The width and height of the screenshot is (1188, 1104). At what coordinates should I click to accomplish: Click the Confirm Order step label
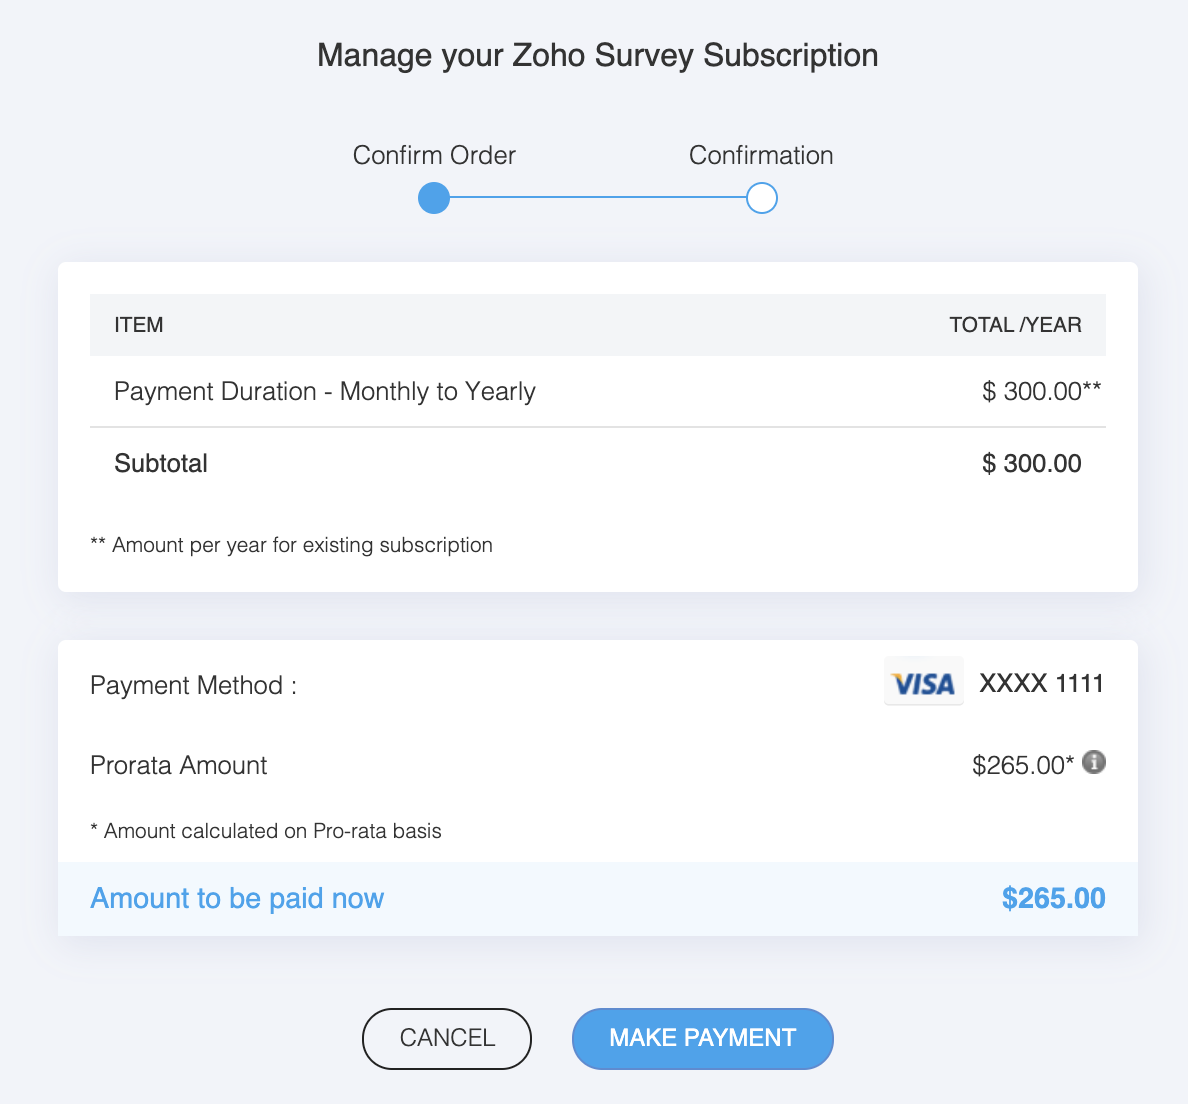coord(434,155)
